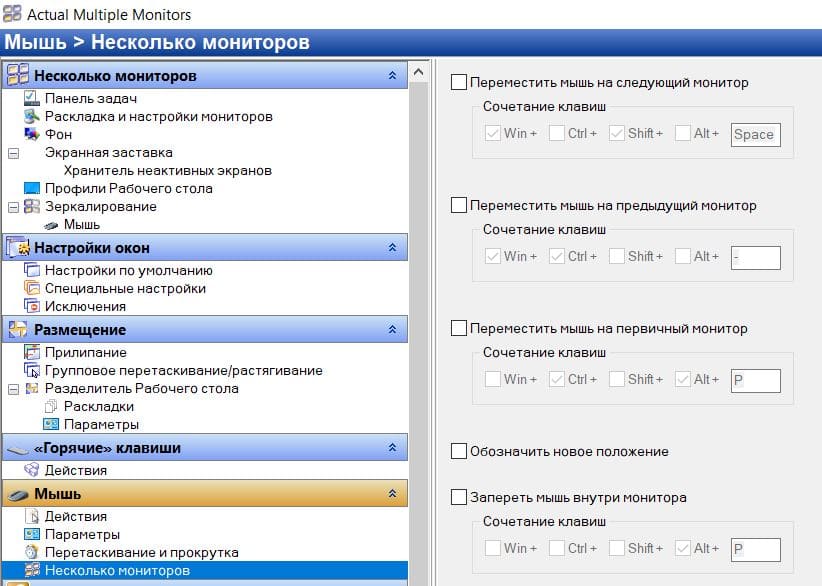The width and height of the screenshot is (822, 586).
Task: Click the Размещение section header icon
Action: pos(18,329)
